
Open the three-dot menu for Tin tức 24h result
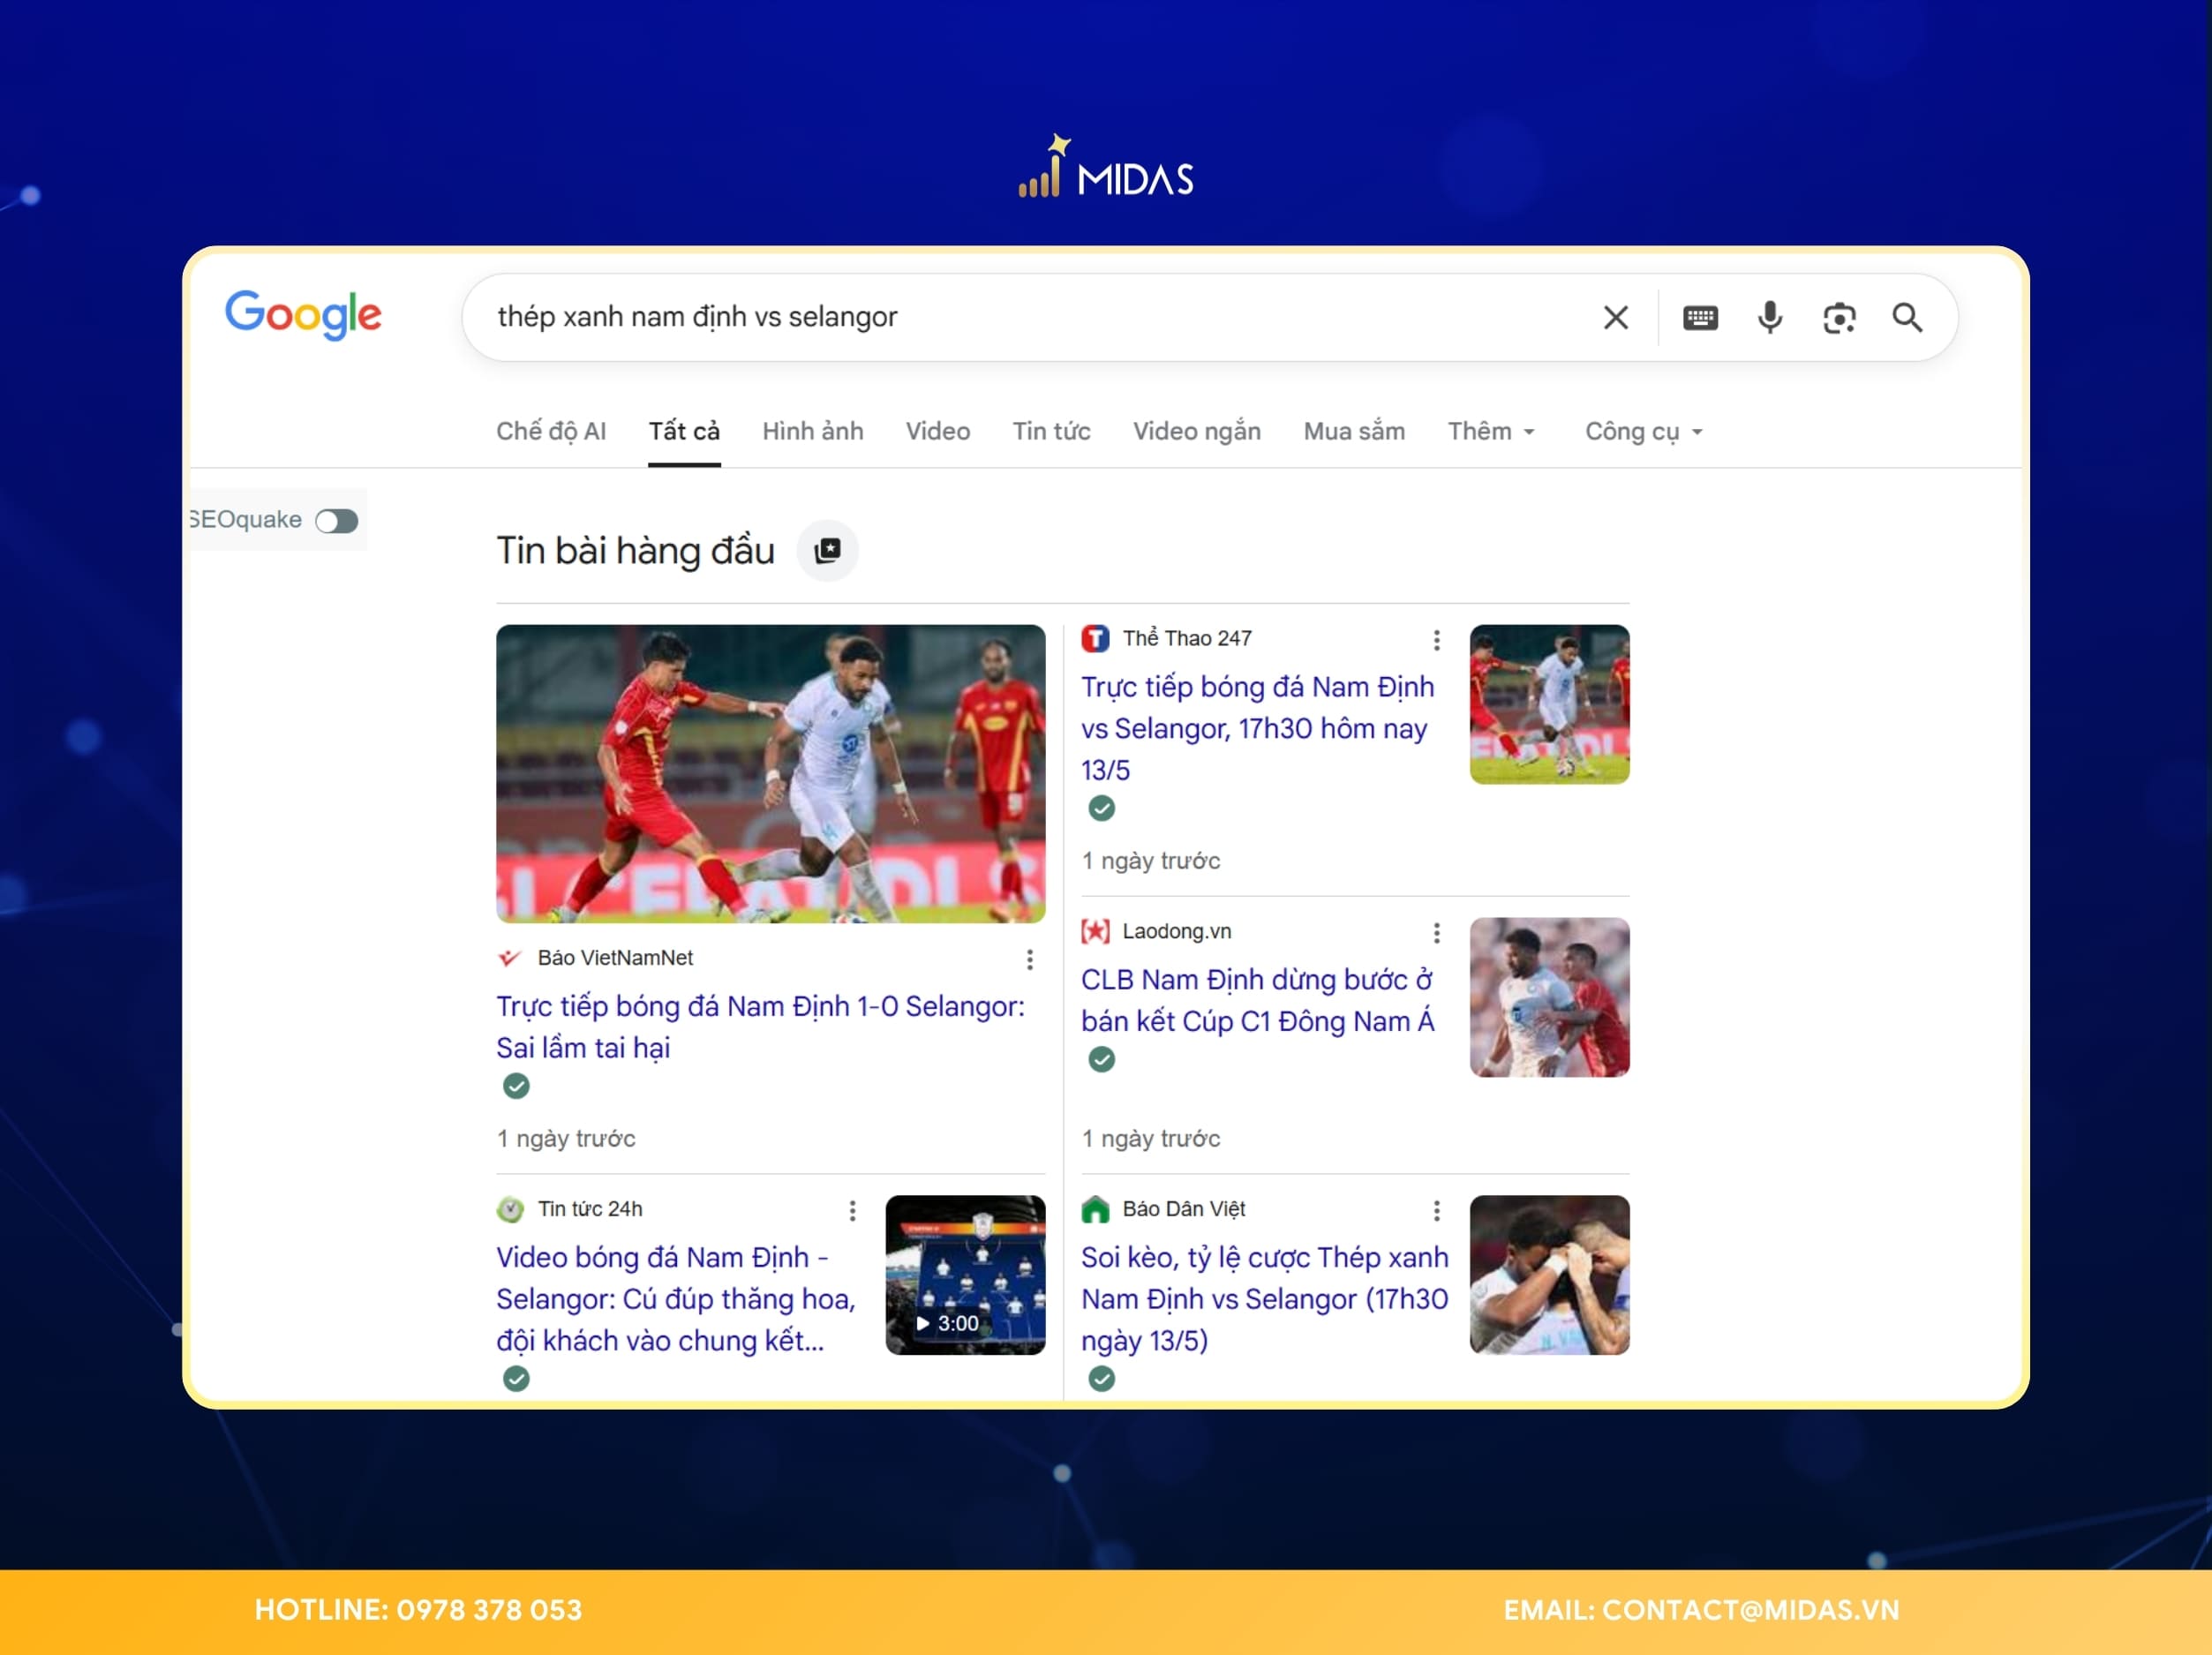(x=852, y=1211)
